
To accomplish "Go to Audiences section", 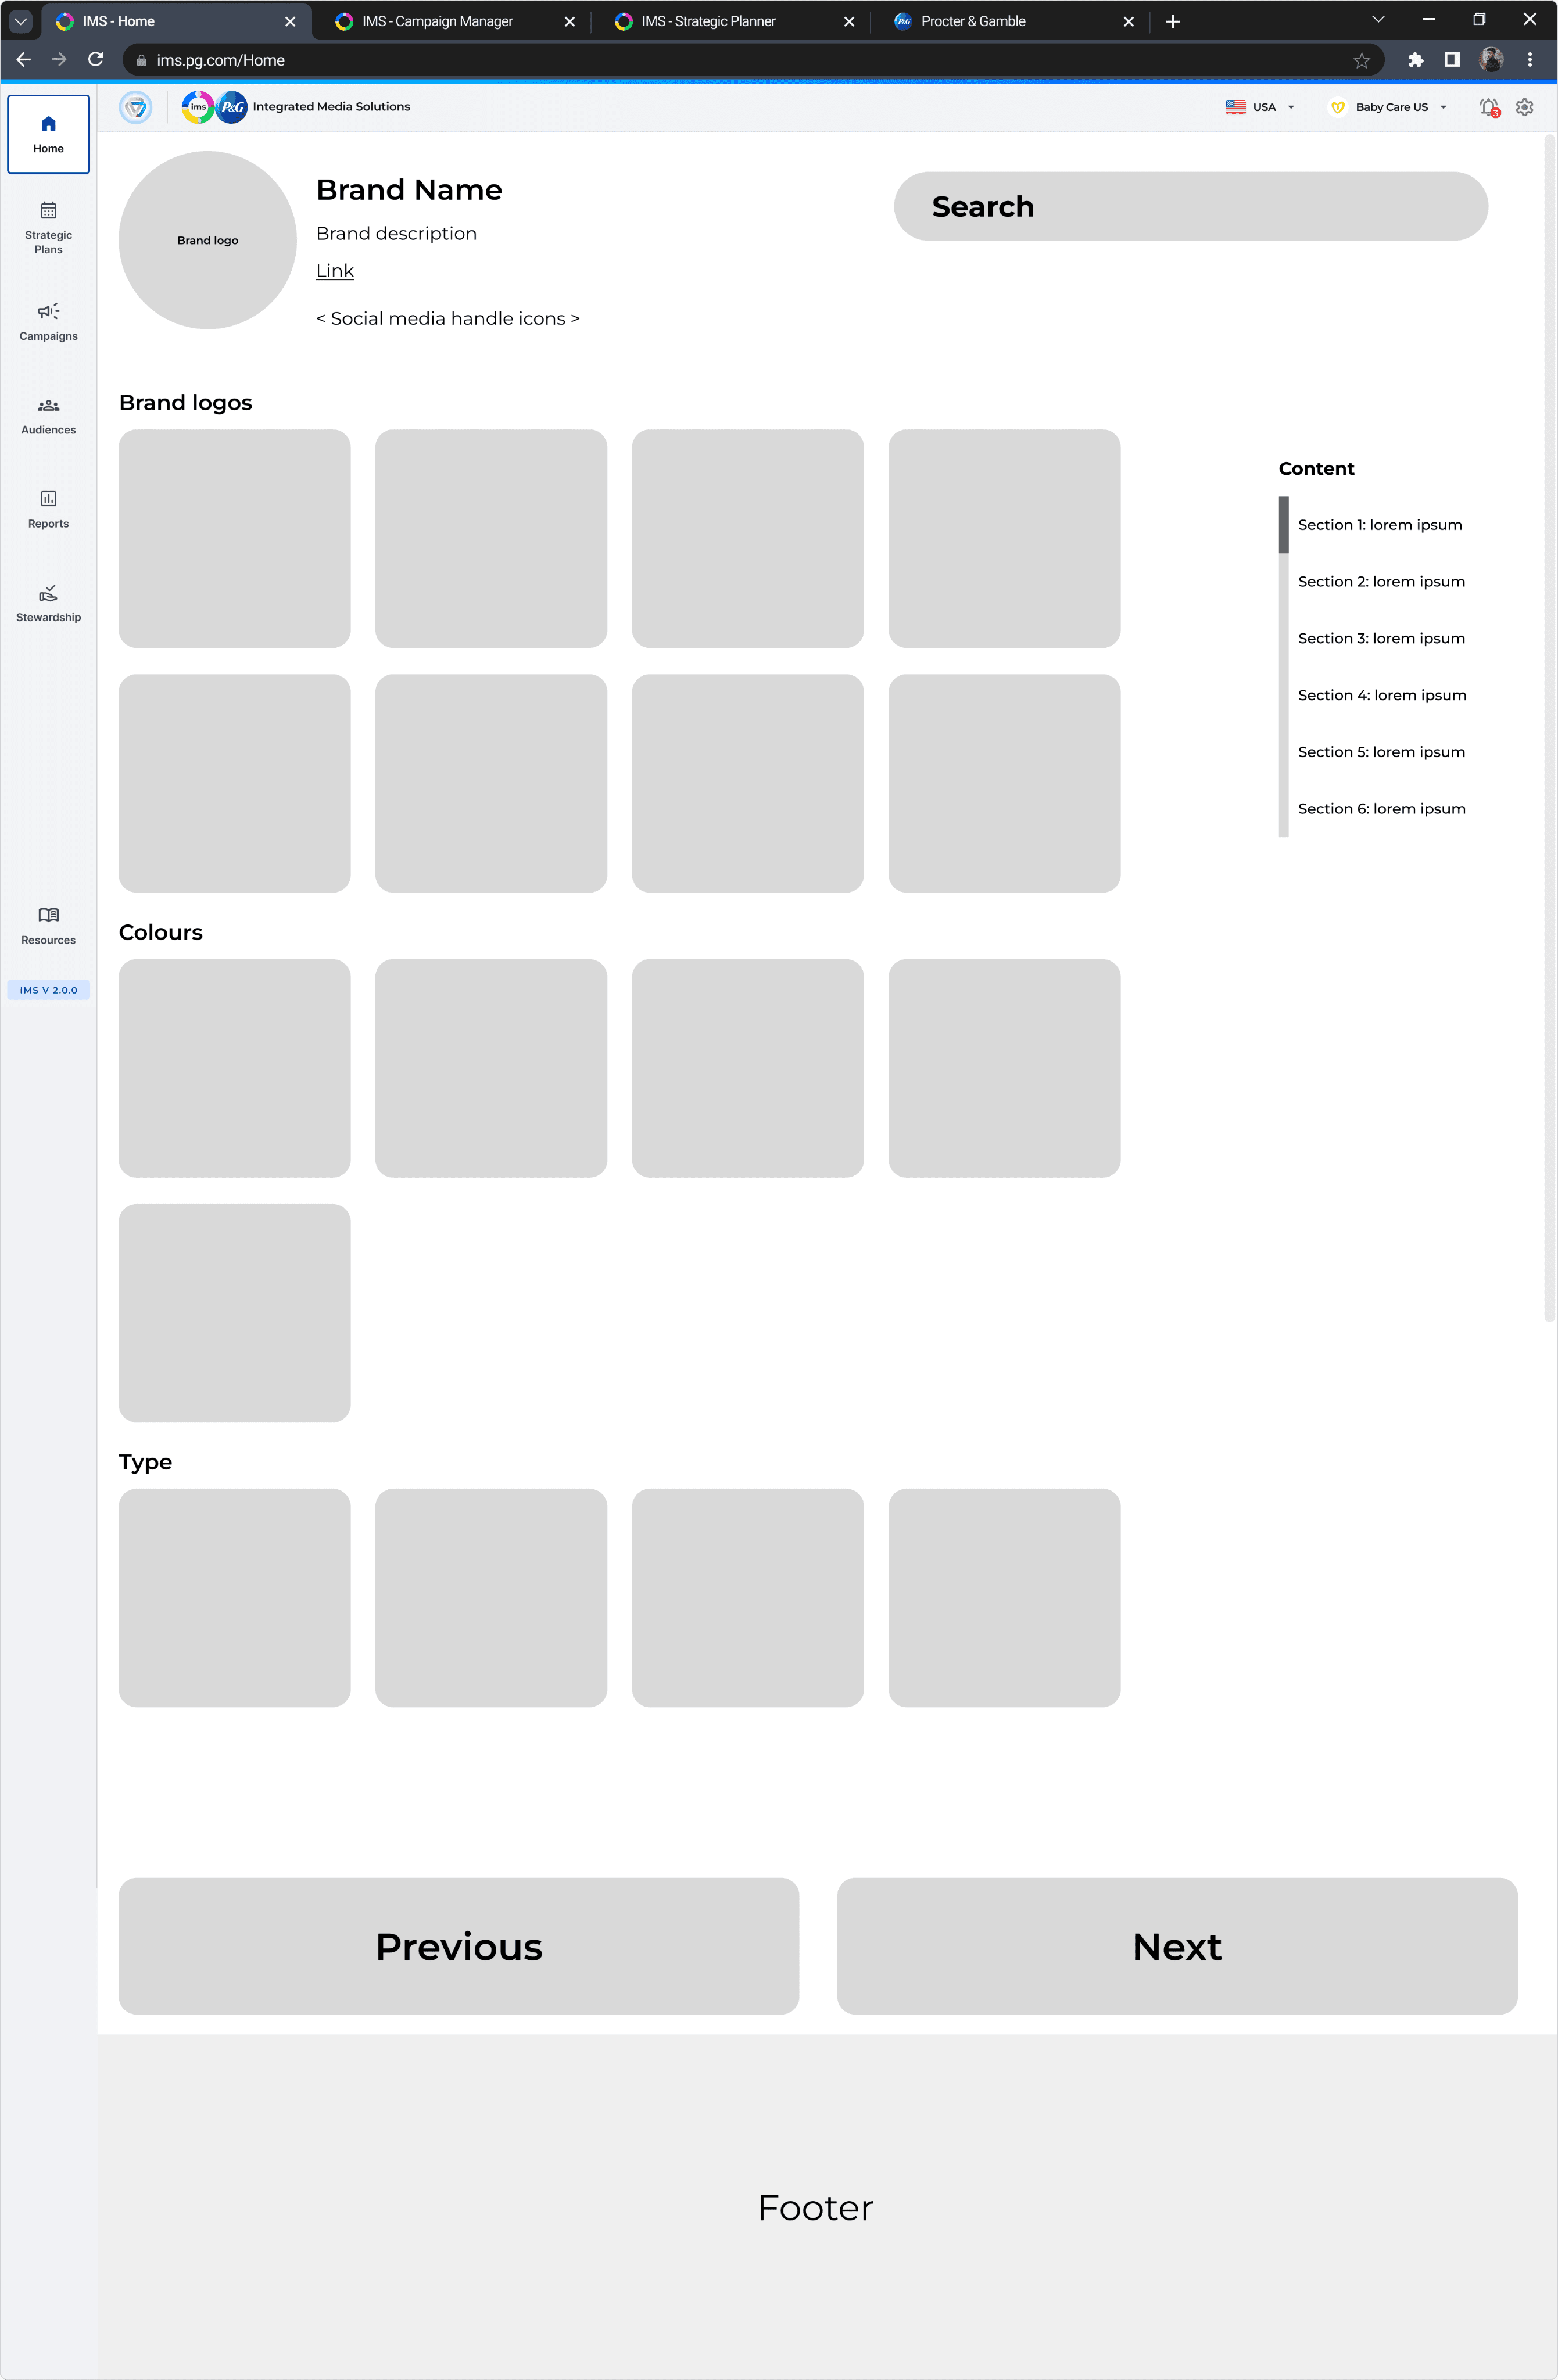I will pos(48,416).
